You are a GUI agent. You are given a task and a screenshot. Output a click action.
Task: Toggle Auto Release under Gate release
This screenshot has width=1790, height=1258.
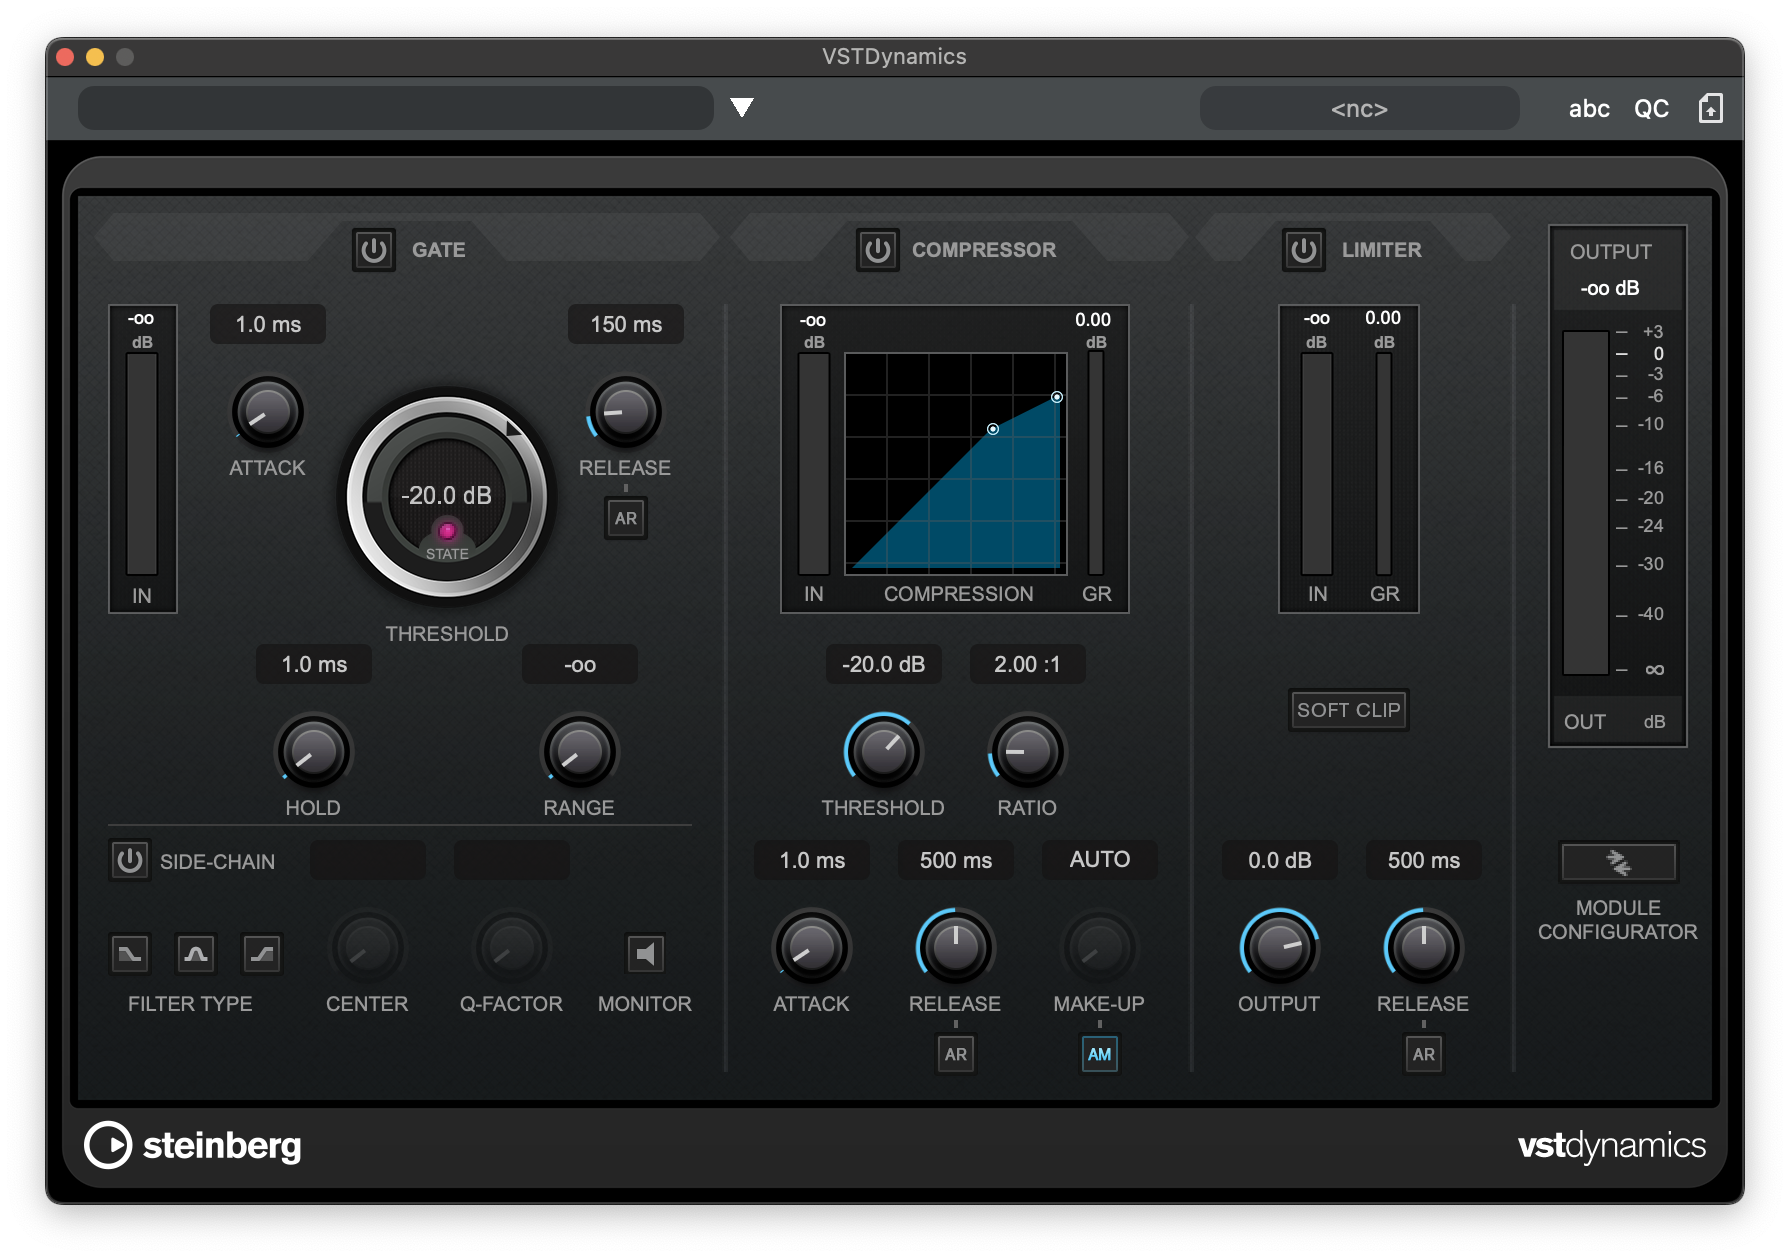[626, 518]
